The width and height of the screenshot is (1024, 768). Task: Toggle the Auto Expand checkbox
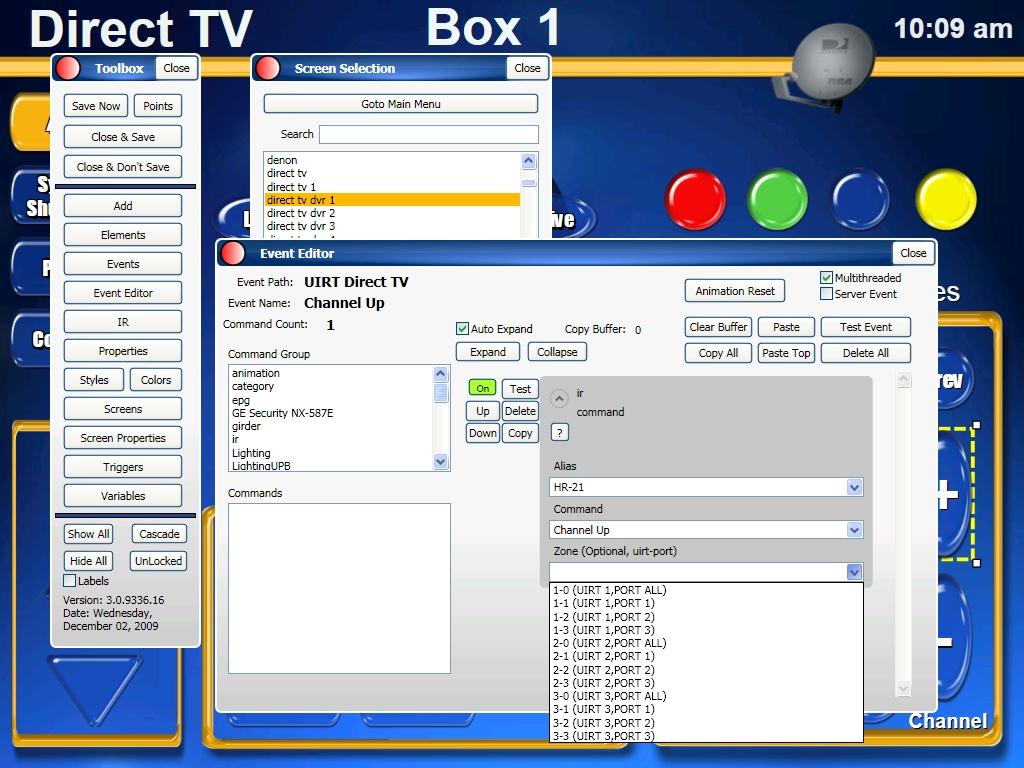pos(462,328)
